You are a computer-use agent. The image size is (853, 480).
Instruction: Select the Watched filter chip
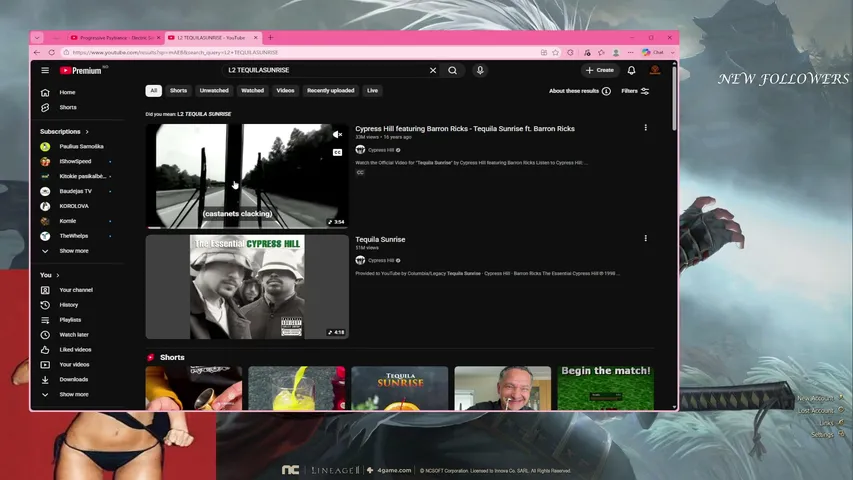click(252, 91)
